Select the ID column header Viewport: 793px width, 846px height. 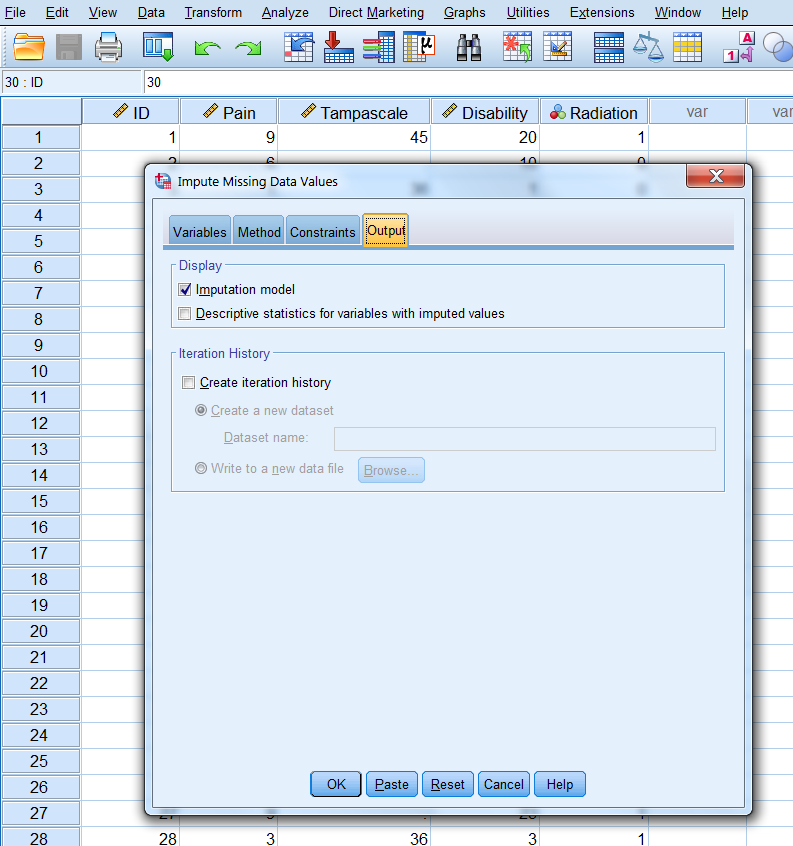pos(131,112)
